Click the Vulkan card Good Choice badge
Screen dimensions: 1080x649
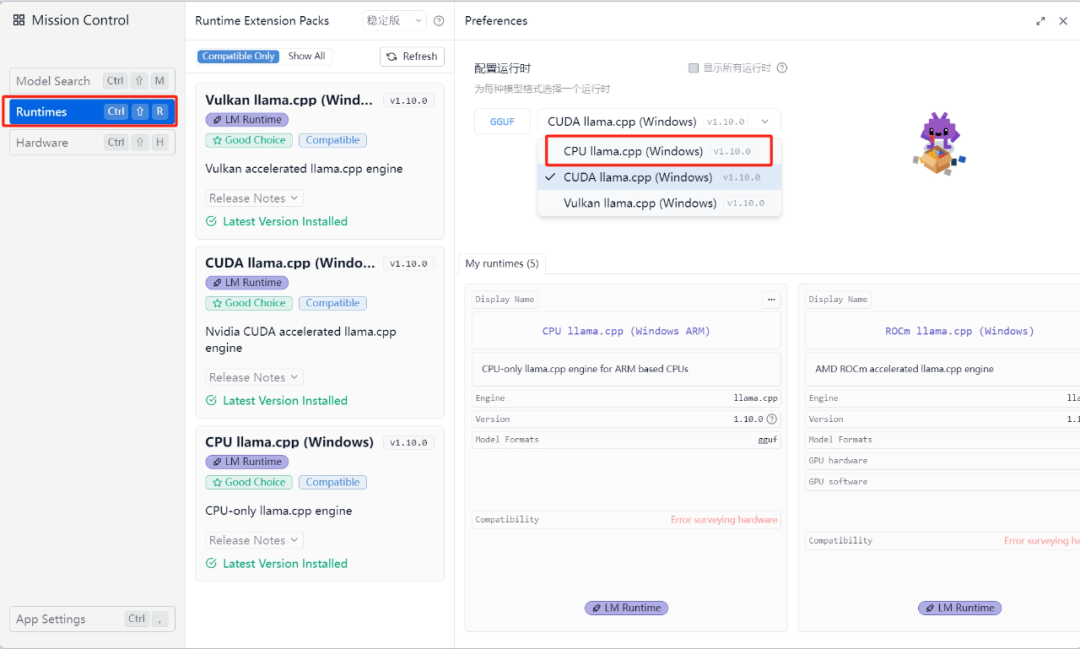point(249,140)
